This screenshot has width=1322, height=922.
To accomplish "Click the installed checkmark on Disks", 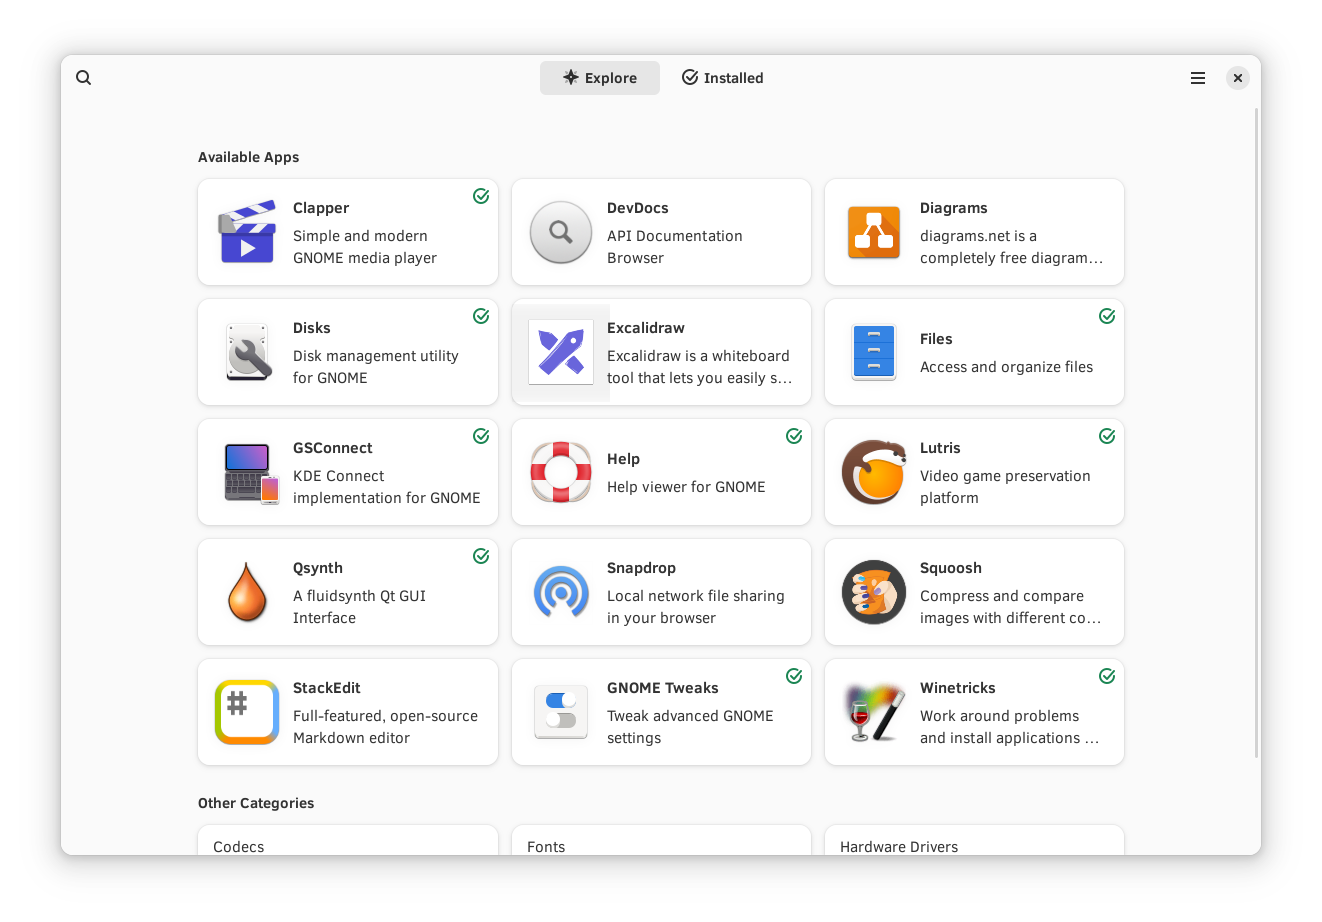I will pos(481,316).
